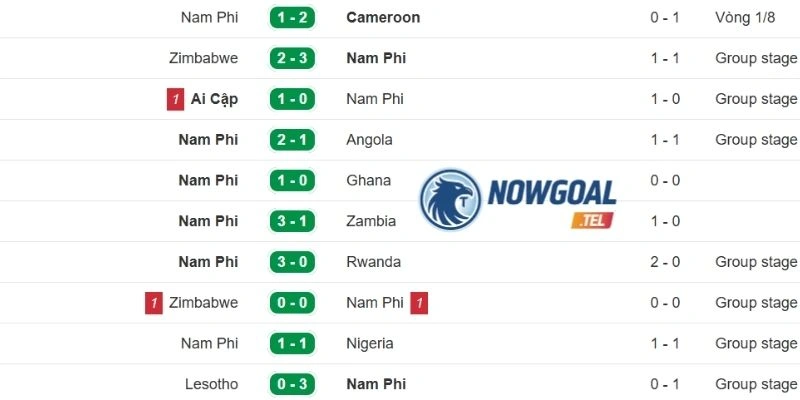The width and height of the screenshot is (800, 400).
Task: Open the Cameroon team link
Action: pyautogui.click(x=383, y=17)
